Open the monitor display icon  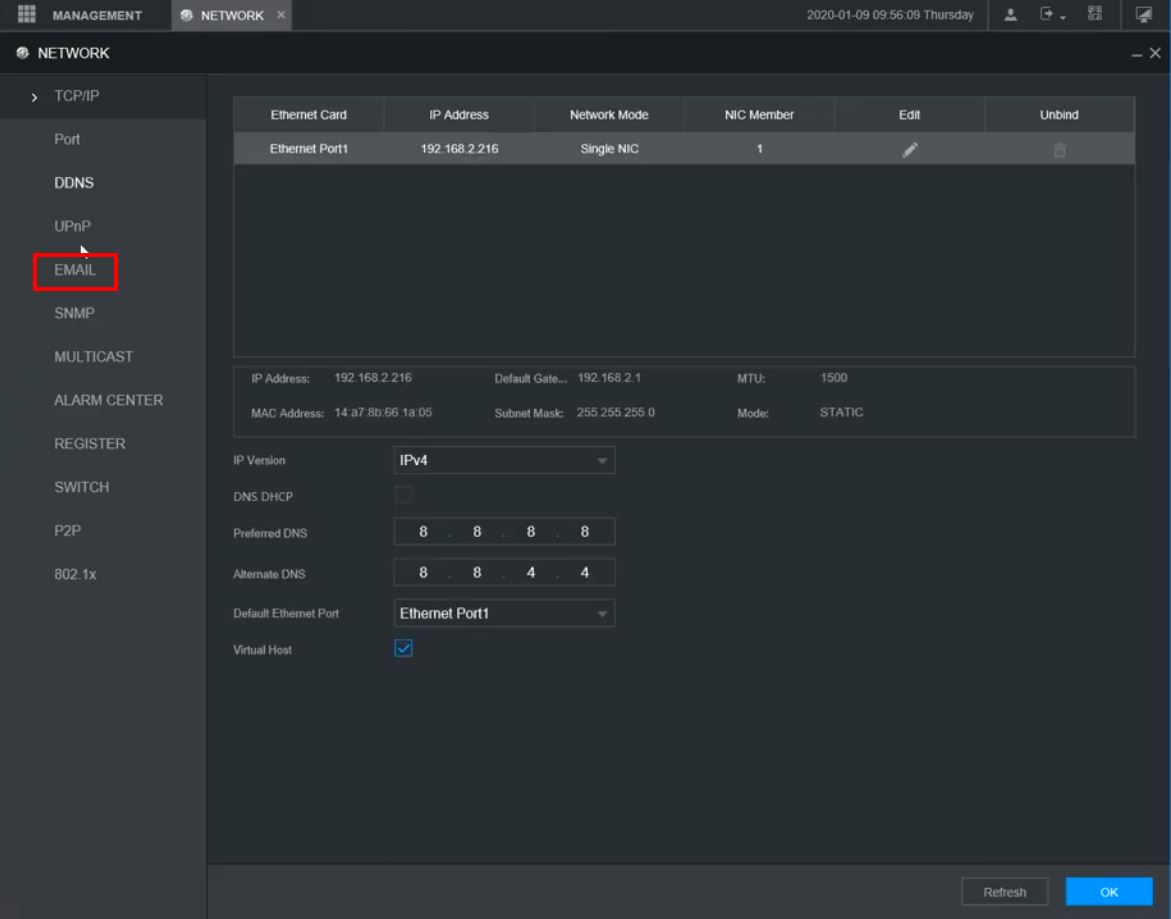tap(1143, 14)
